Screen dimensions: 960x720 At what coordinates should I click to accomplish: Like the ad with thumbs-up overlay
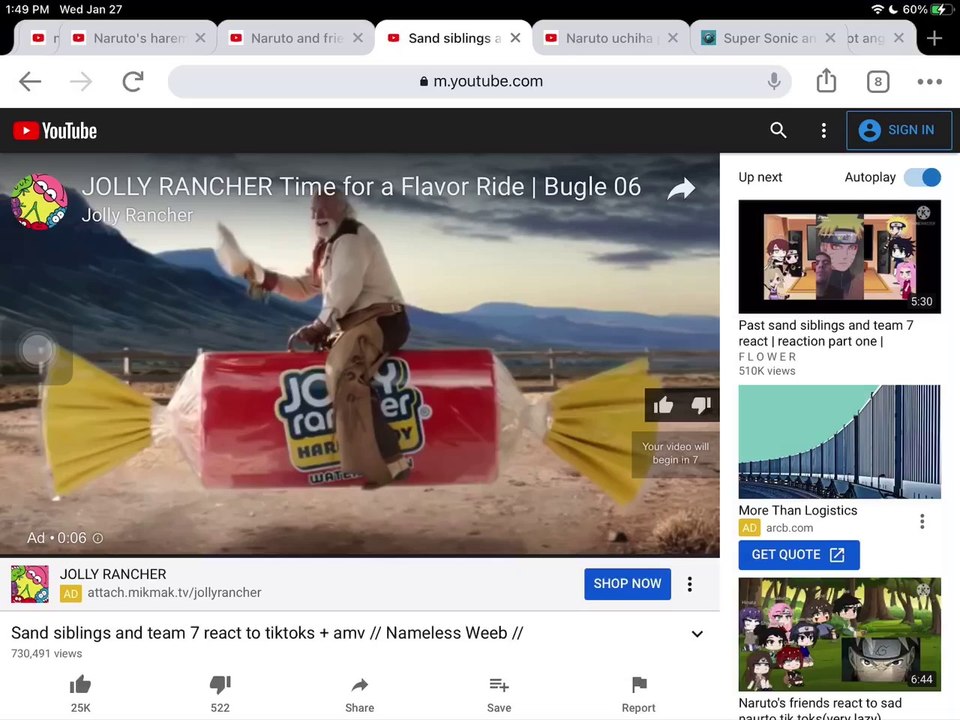(663, 405)
